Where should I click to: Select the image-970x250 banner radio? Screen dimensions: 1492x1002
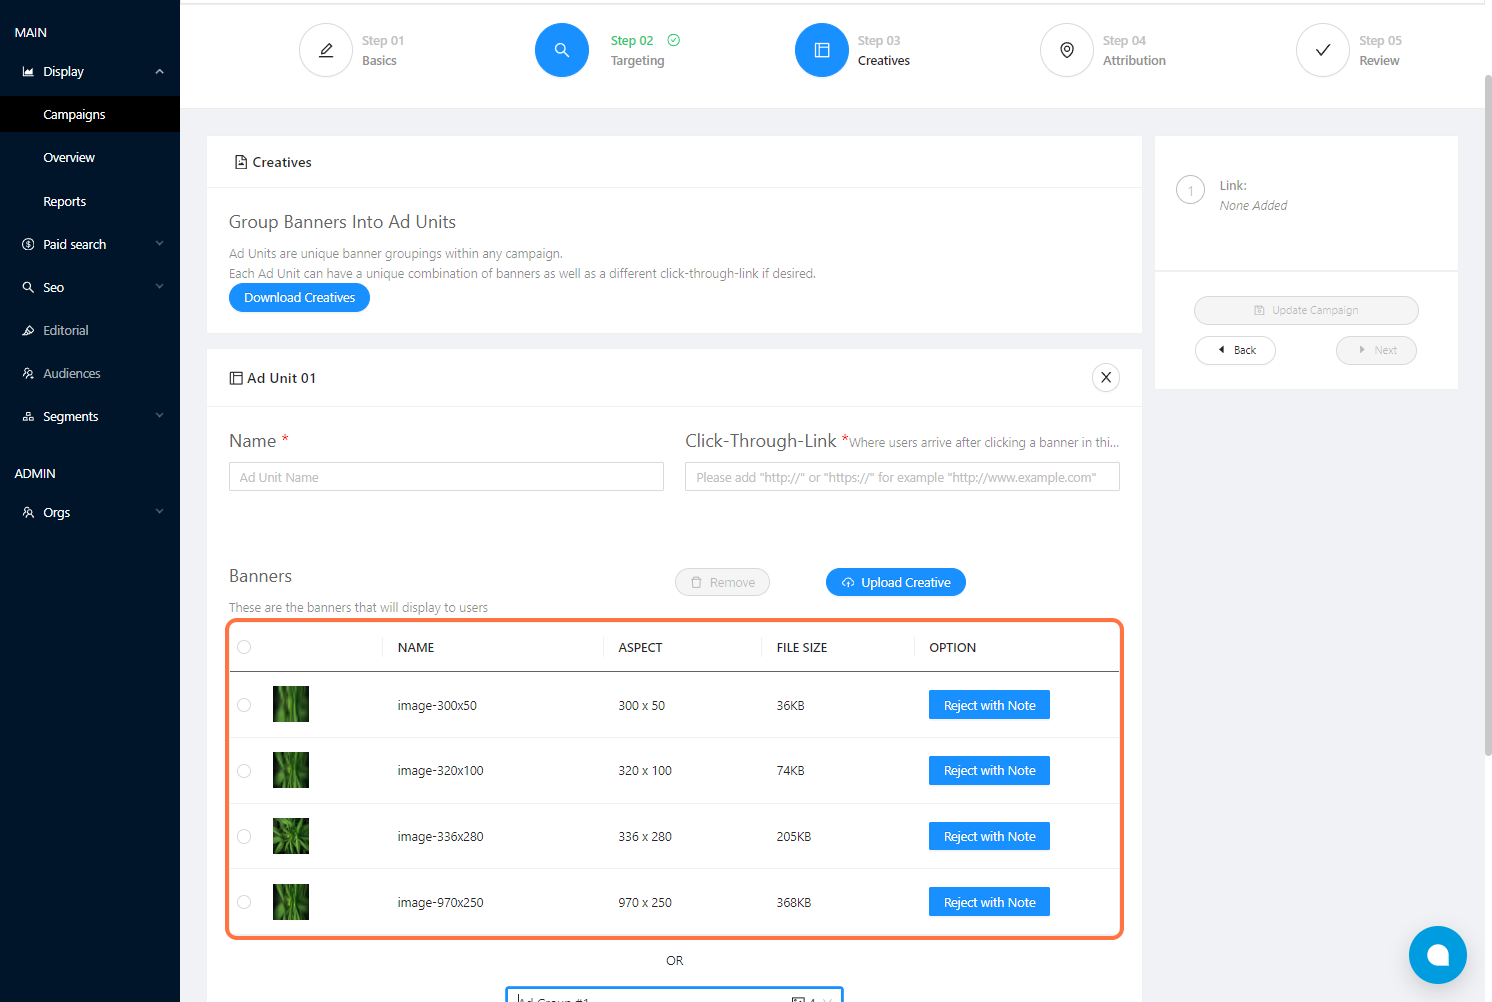[x=244, y=902]
